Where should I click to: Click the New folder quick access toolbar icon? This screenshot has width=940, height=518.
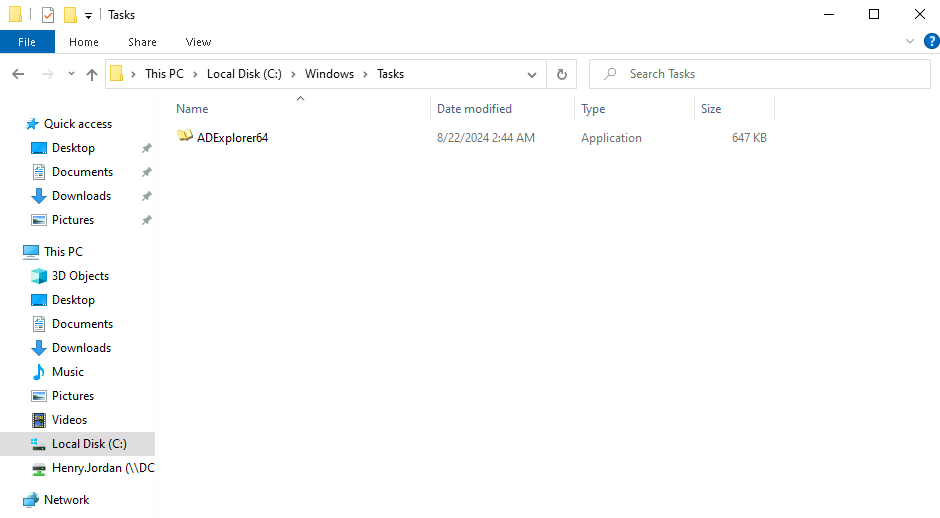click(70, 15)
